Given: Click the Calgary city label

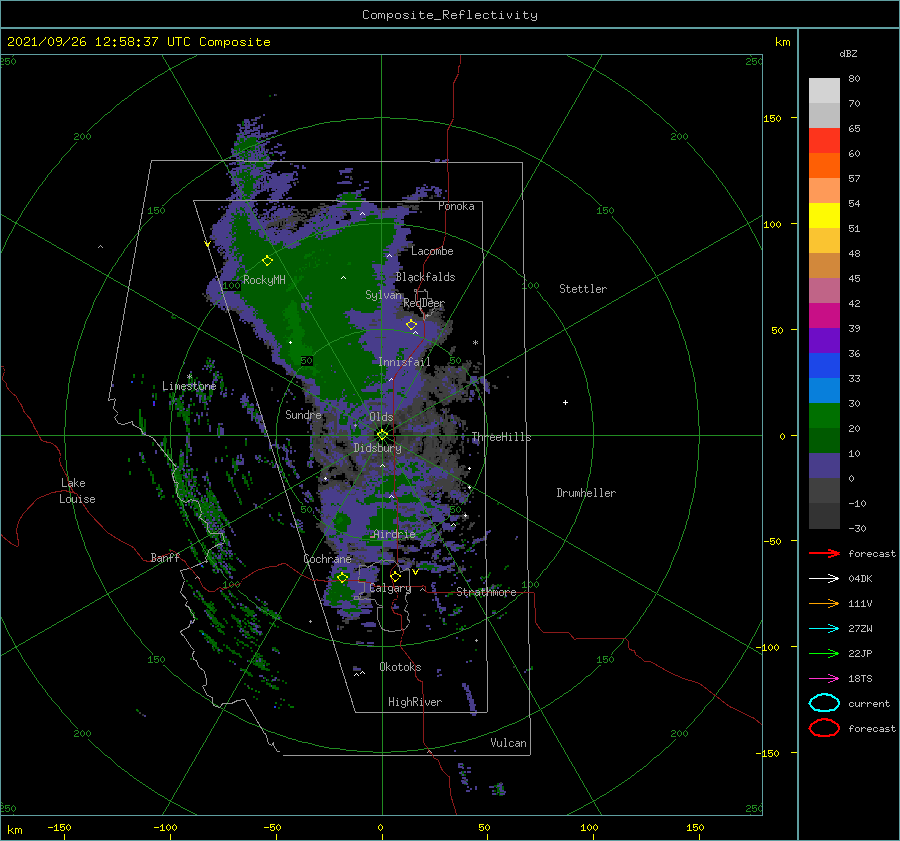Looking at the screenshot, I should (x=390, y=588).
